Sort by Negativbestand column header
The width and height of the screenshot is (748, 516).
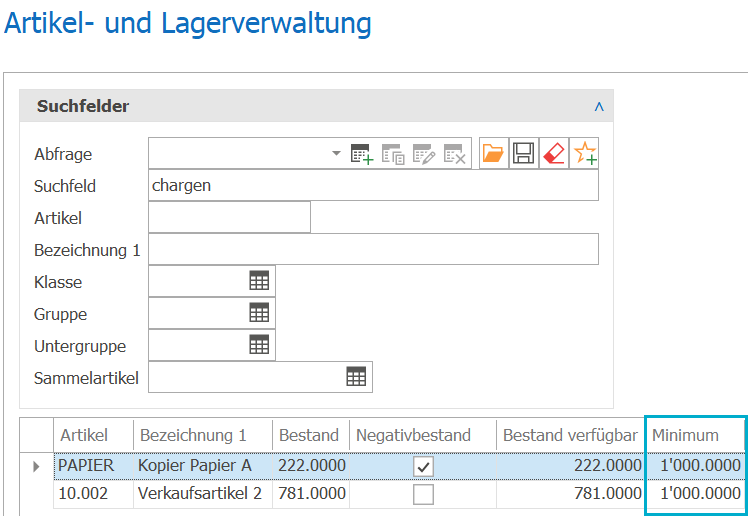[423, 435]
